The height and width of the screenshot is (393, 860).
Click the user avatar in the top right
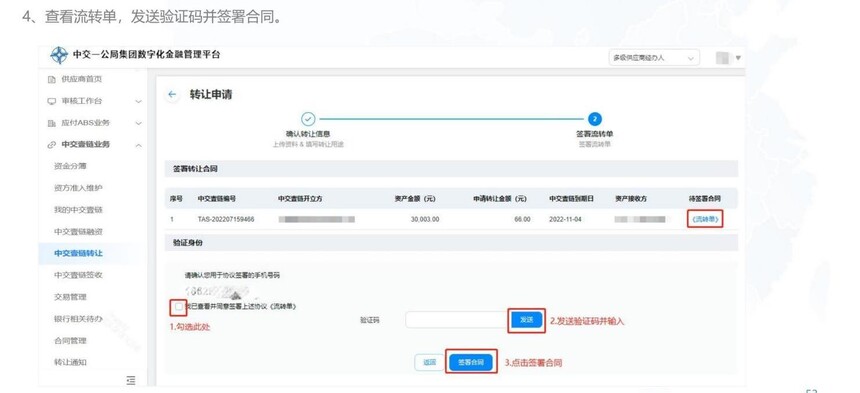point(724,58)
